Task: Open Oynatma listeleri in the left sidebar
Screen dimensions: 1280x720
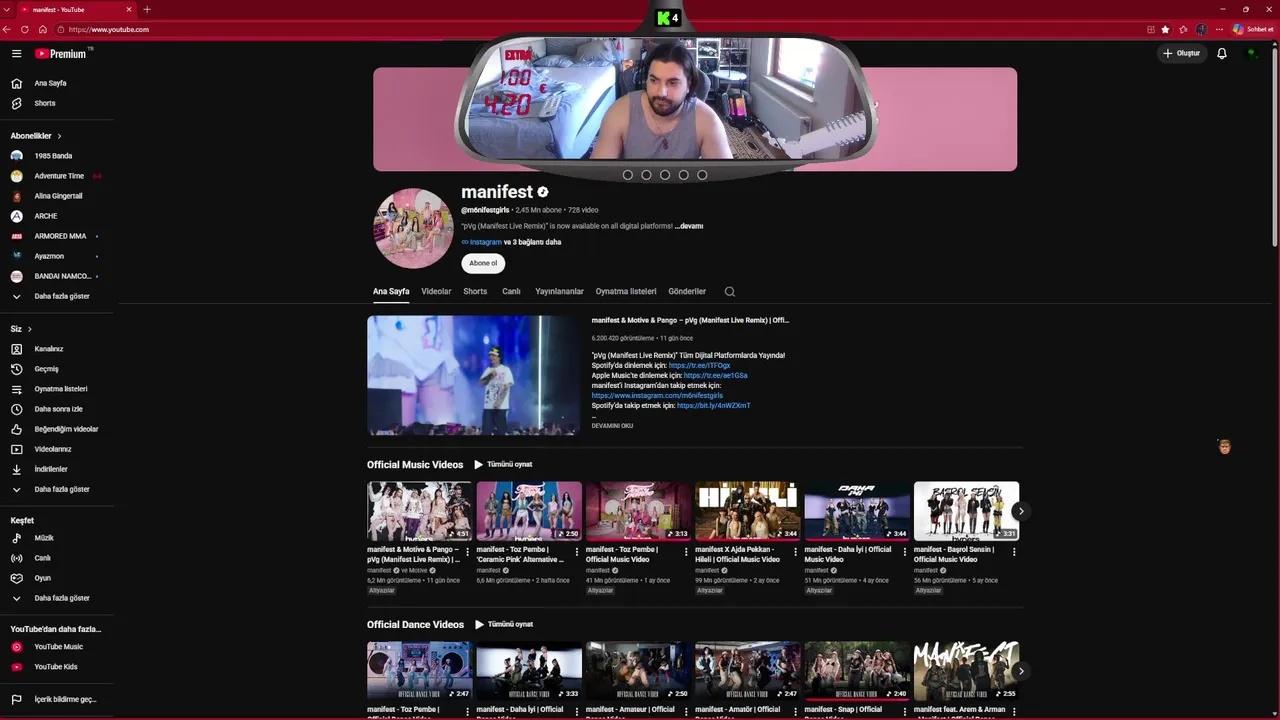Action: (x=57, y=389)
